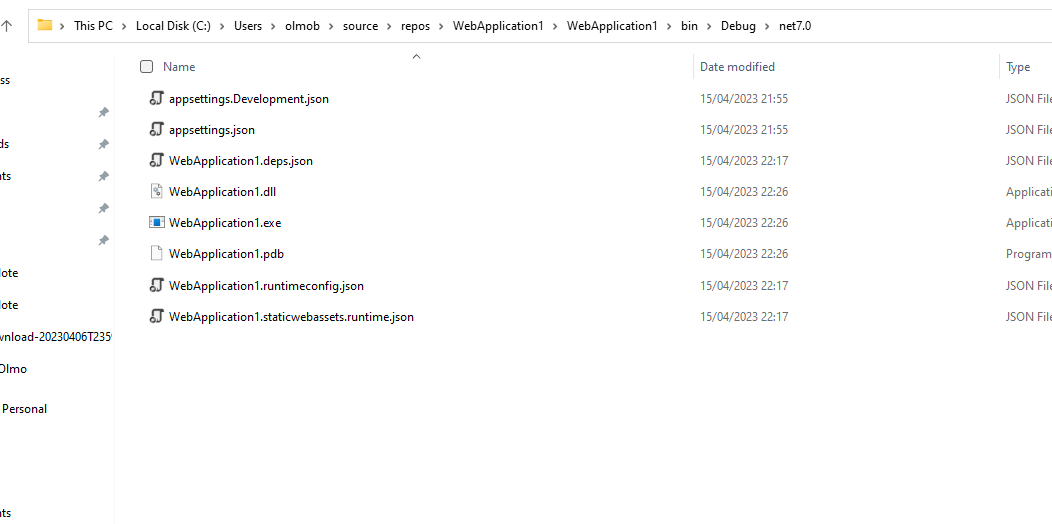This screenshot has width=1052, height=524.
Task: Expand chevron after source breadcrumb
Action: tap(389, 26)
